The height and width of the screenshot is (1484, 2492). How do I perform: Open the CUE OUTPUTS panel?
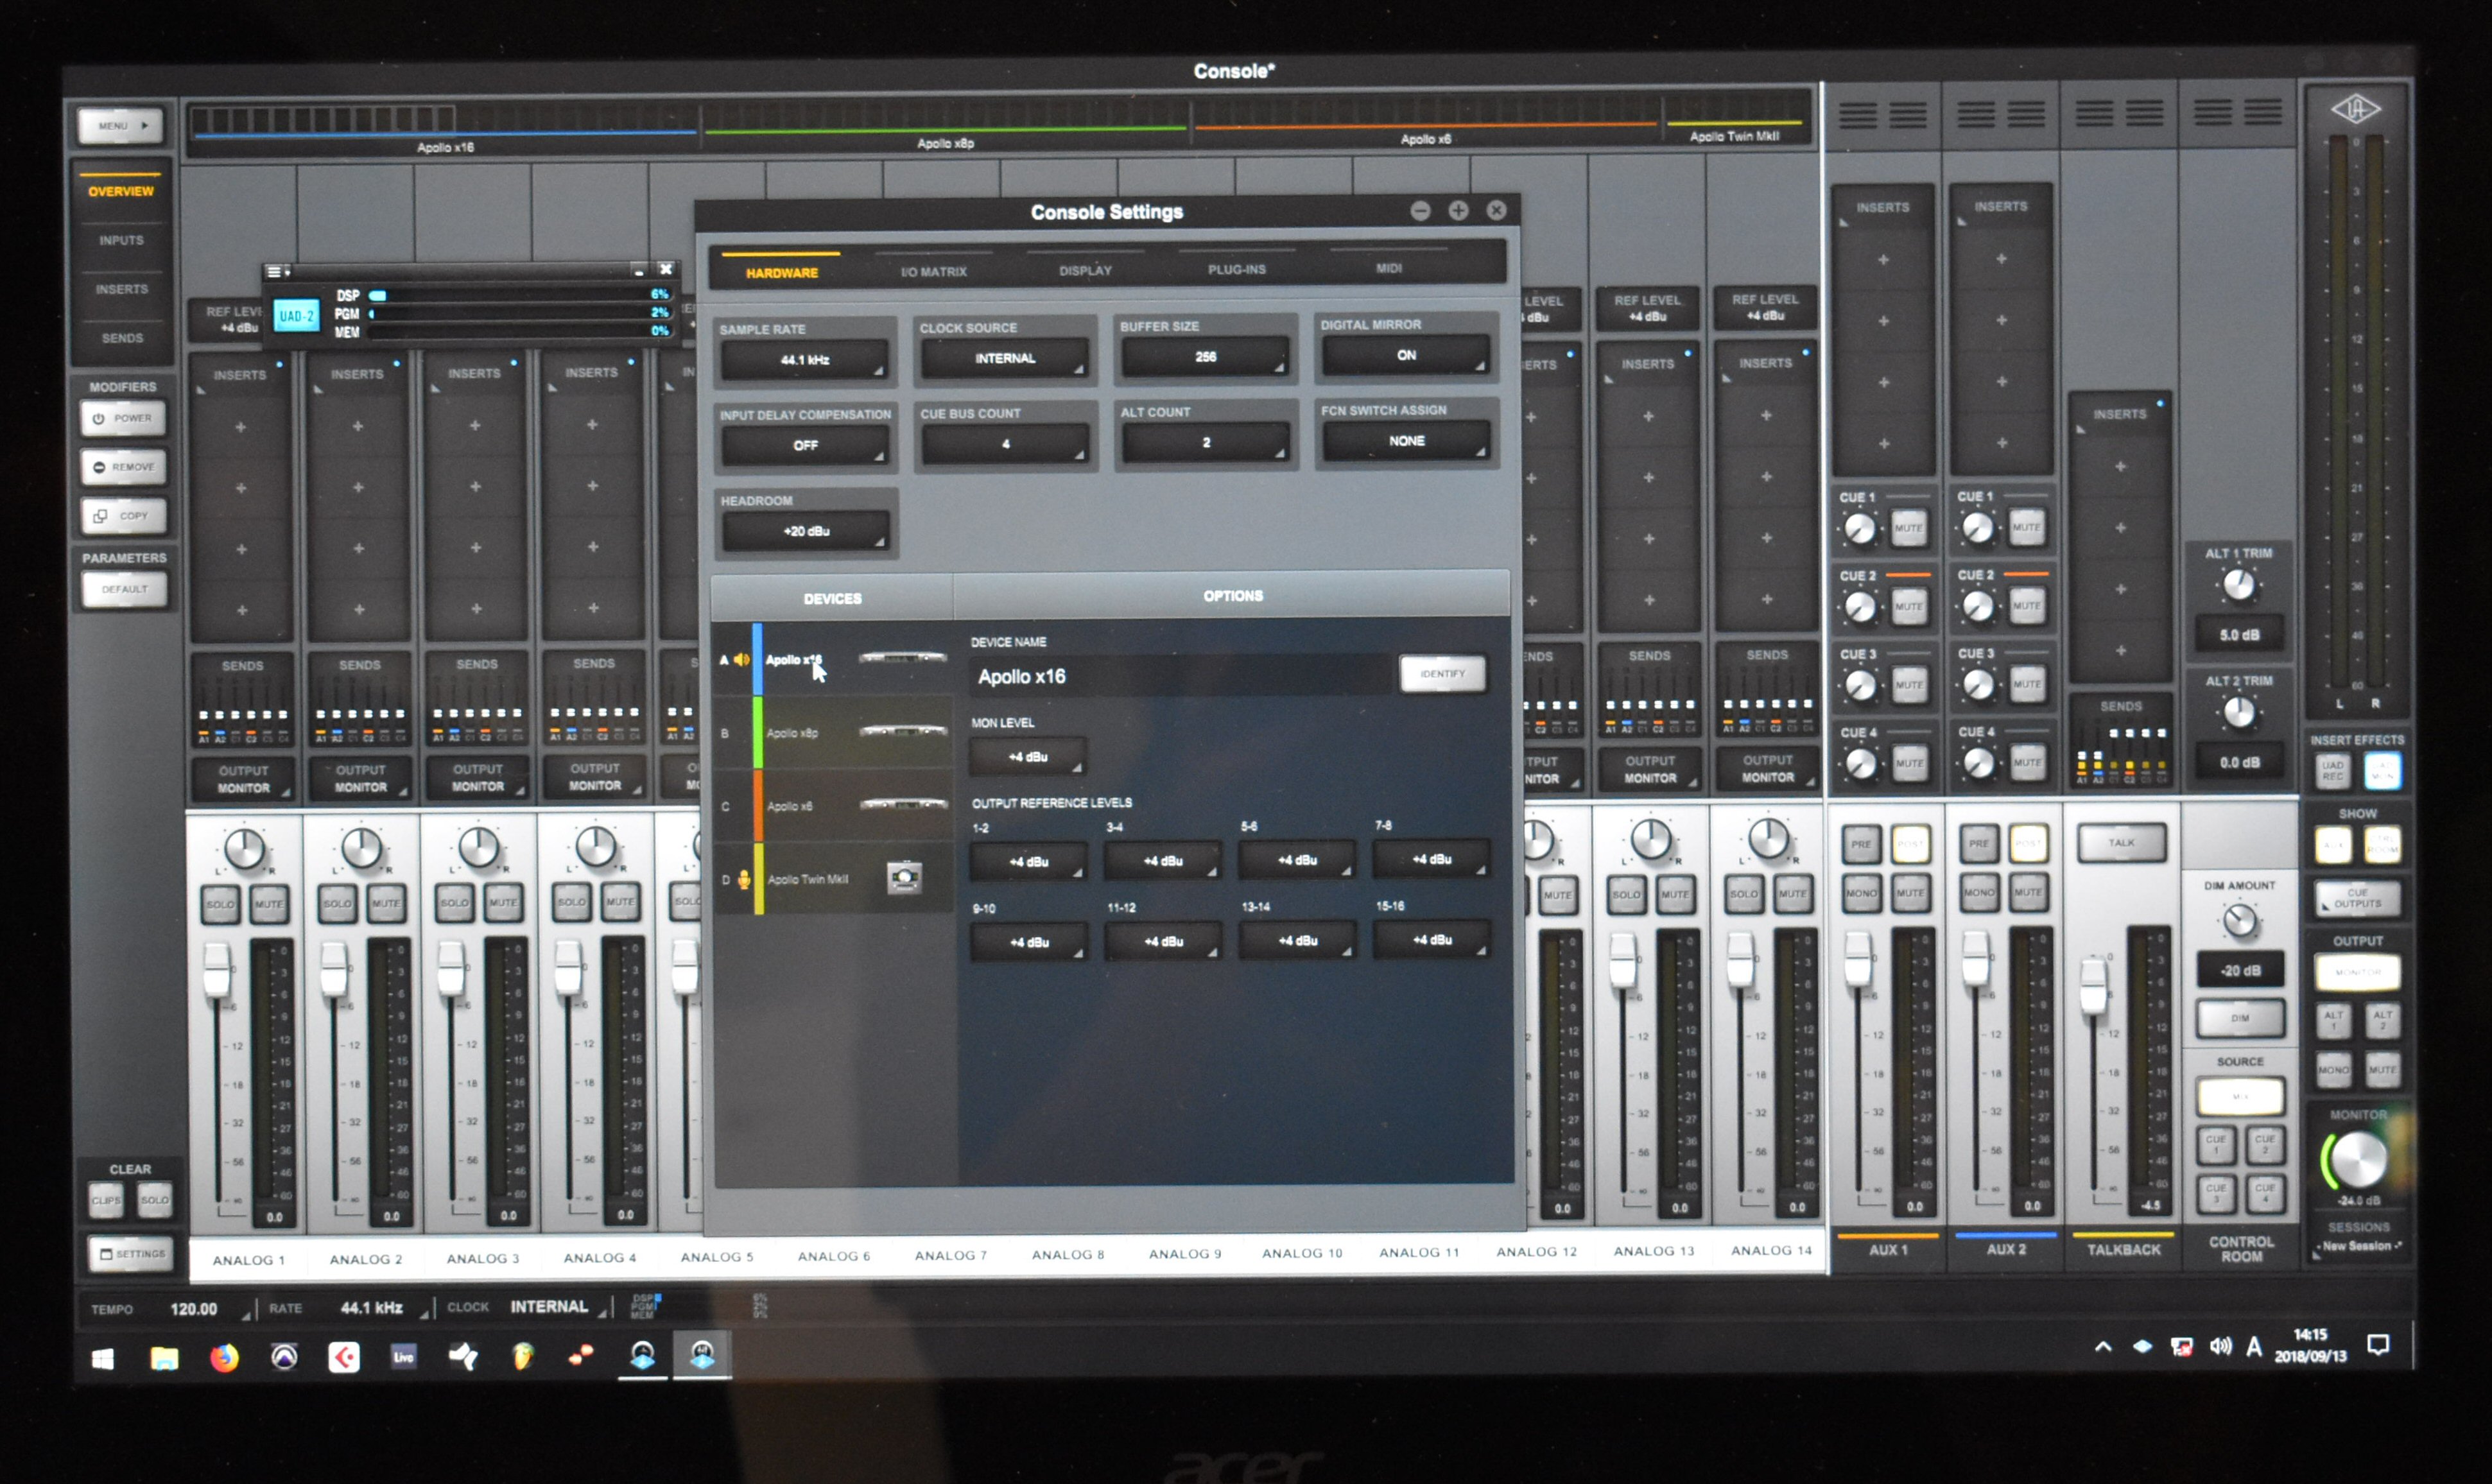pyautogui.click(x=2357, y=899)
